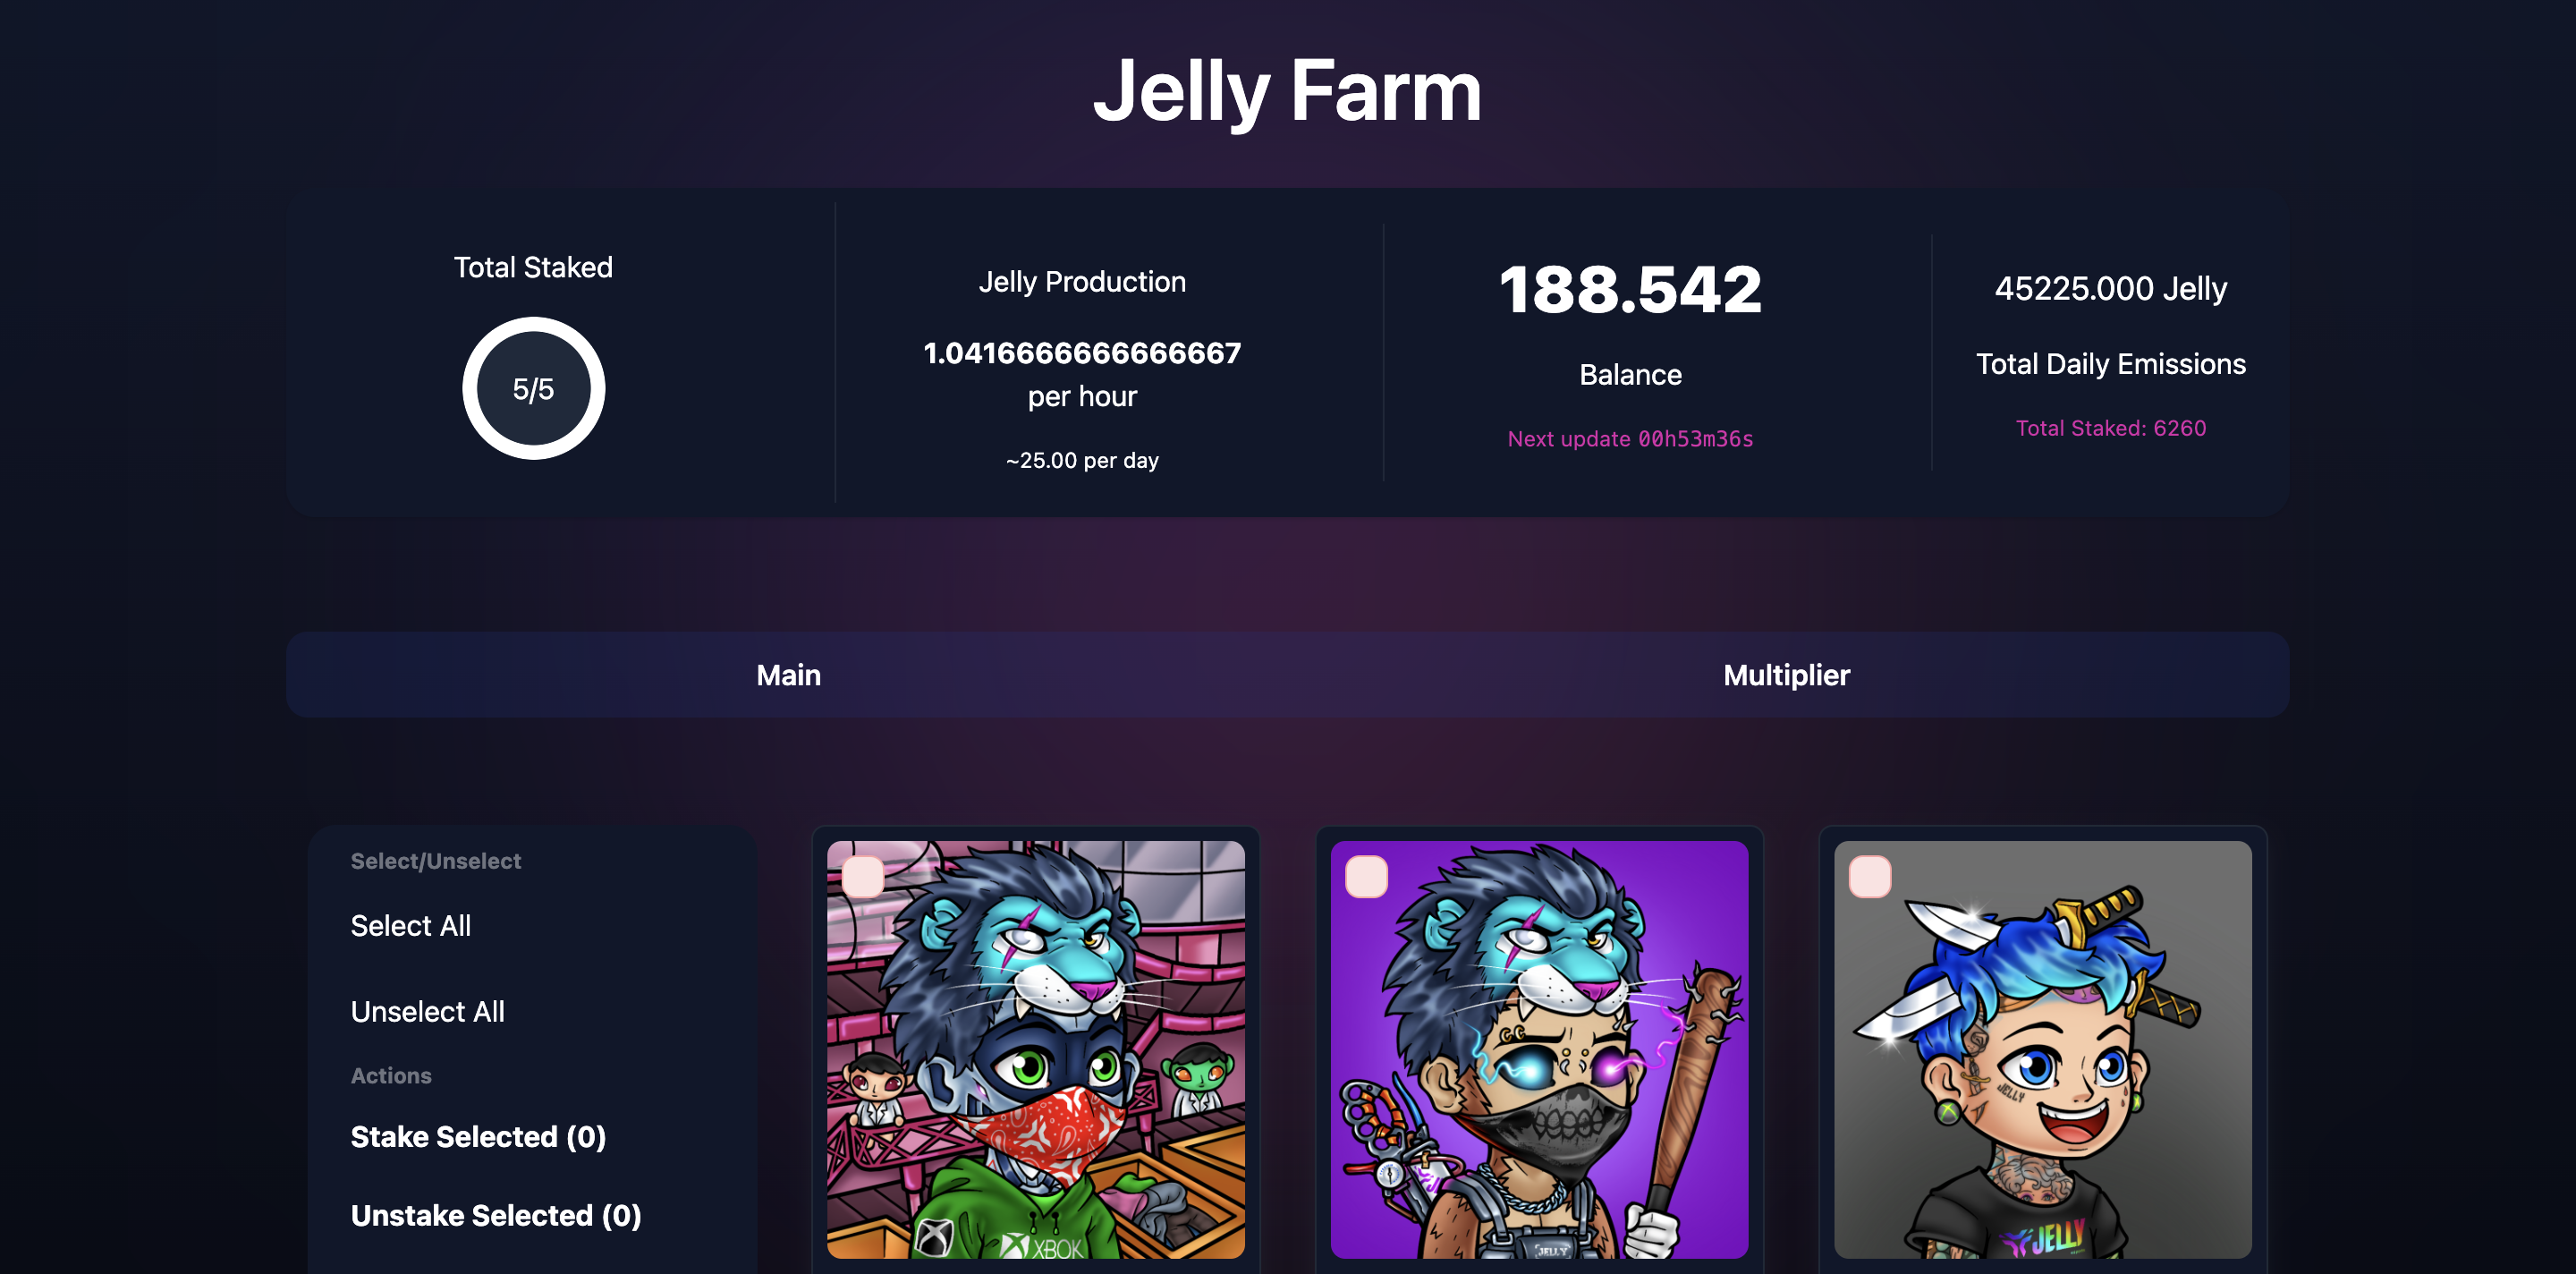Tick the checkbox on the blue-haired character NFT
This screenshot has height=1274, width=2576.
click(1869, 877)
